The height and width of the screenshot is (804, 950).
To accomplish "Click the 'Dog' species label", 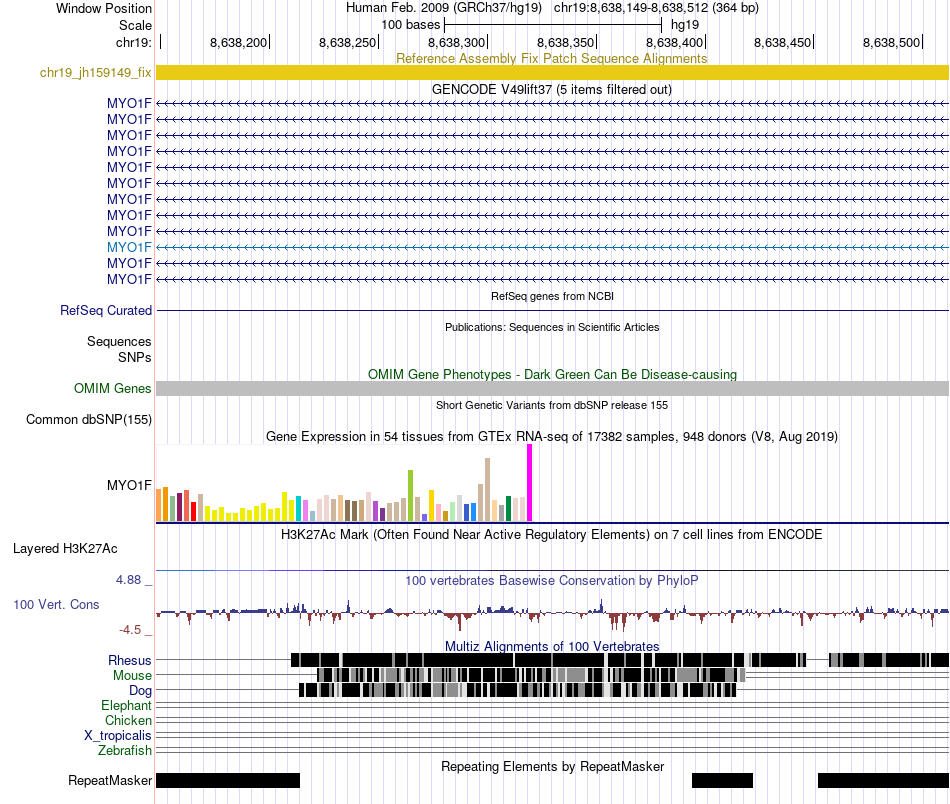I will (x=140, y=691).
